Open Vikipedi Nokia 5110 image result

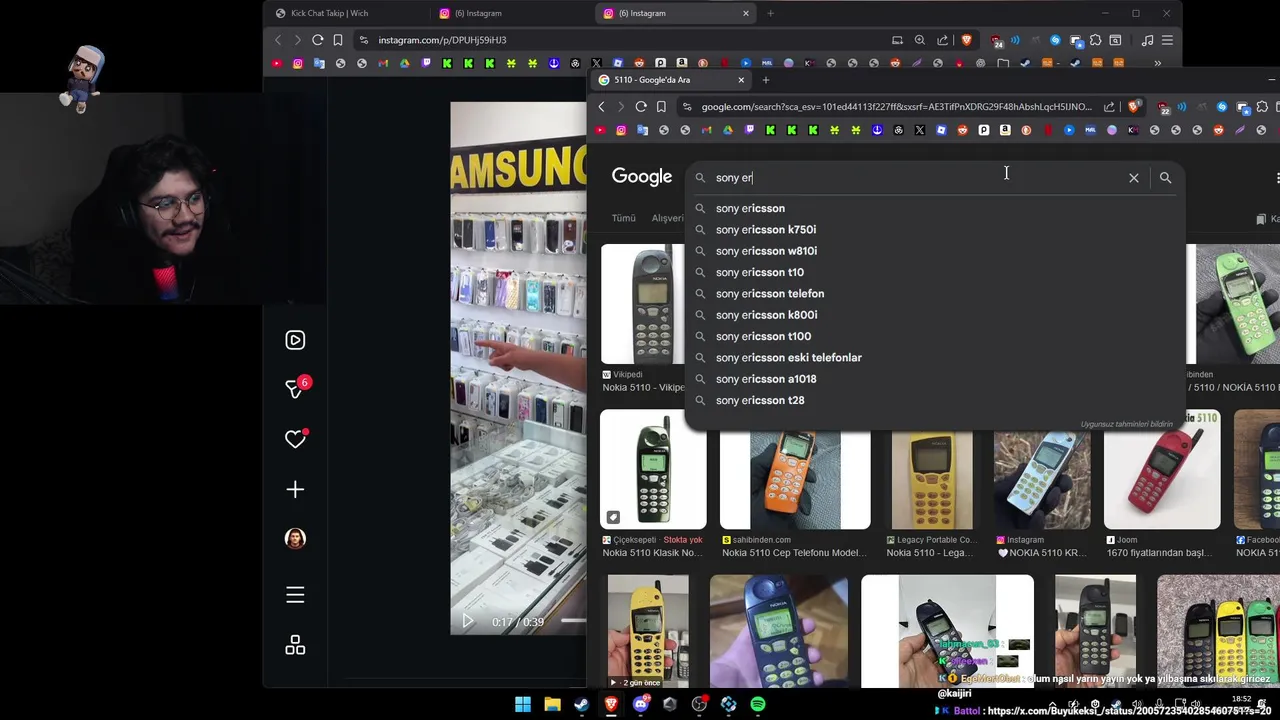point(643,304)
